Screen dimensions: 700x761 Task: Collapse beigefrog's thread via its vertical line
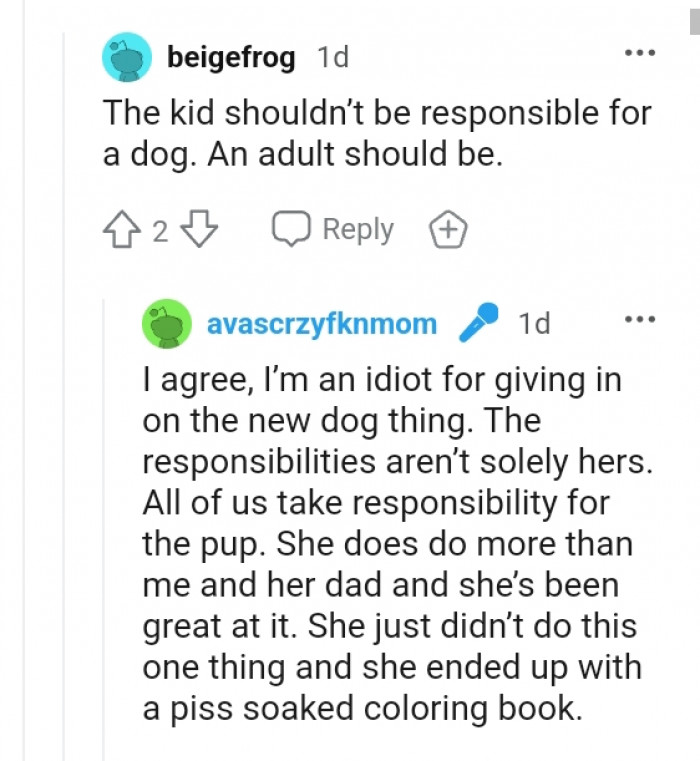65,400
